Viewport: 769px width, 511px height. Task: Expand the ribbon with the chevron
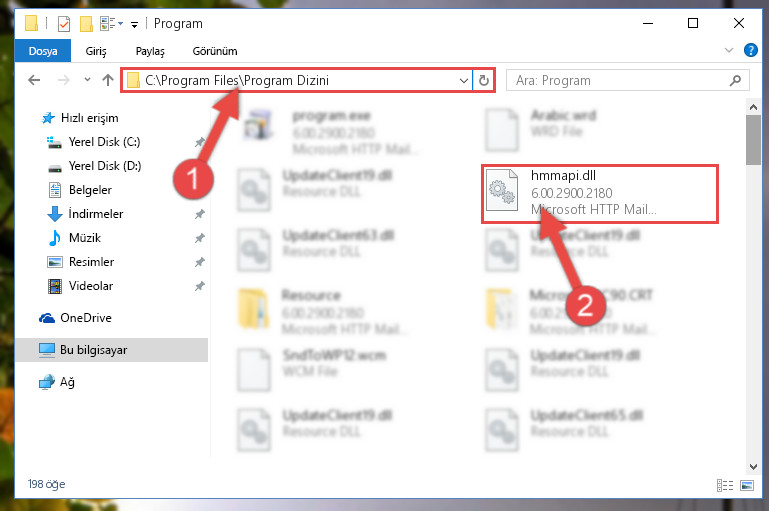[729, 50]
